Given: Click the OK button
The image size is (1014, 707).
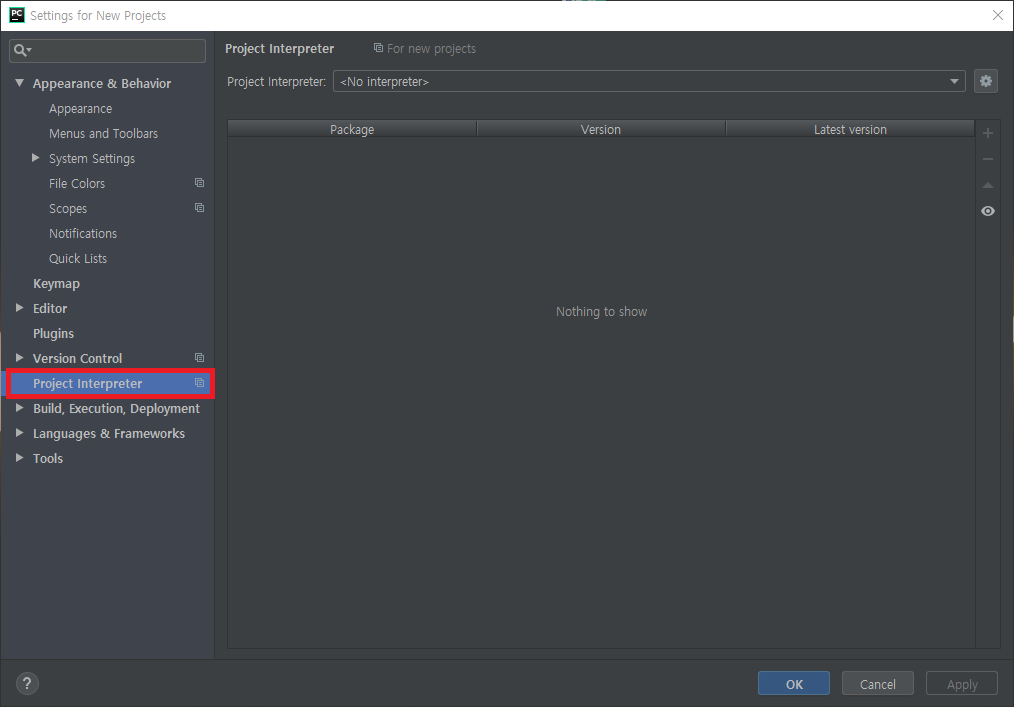Looking at the screenshot, I should [793, 684].
